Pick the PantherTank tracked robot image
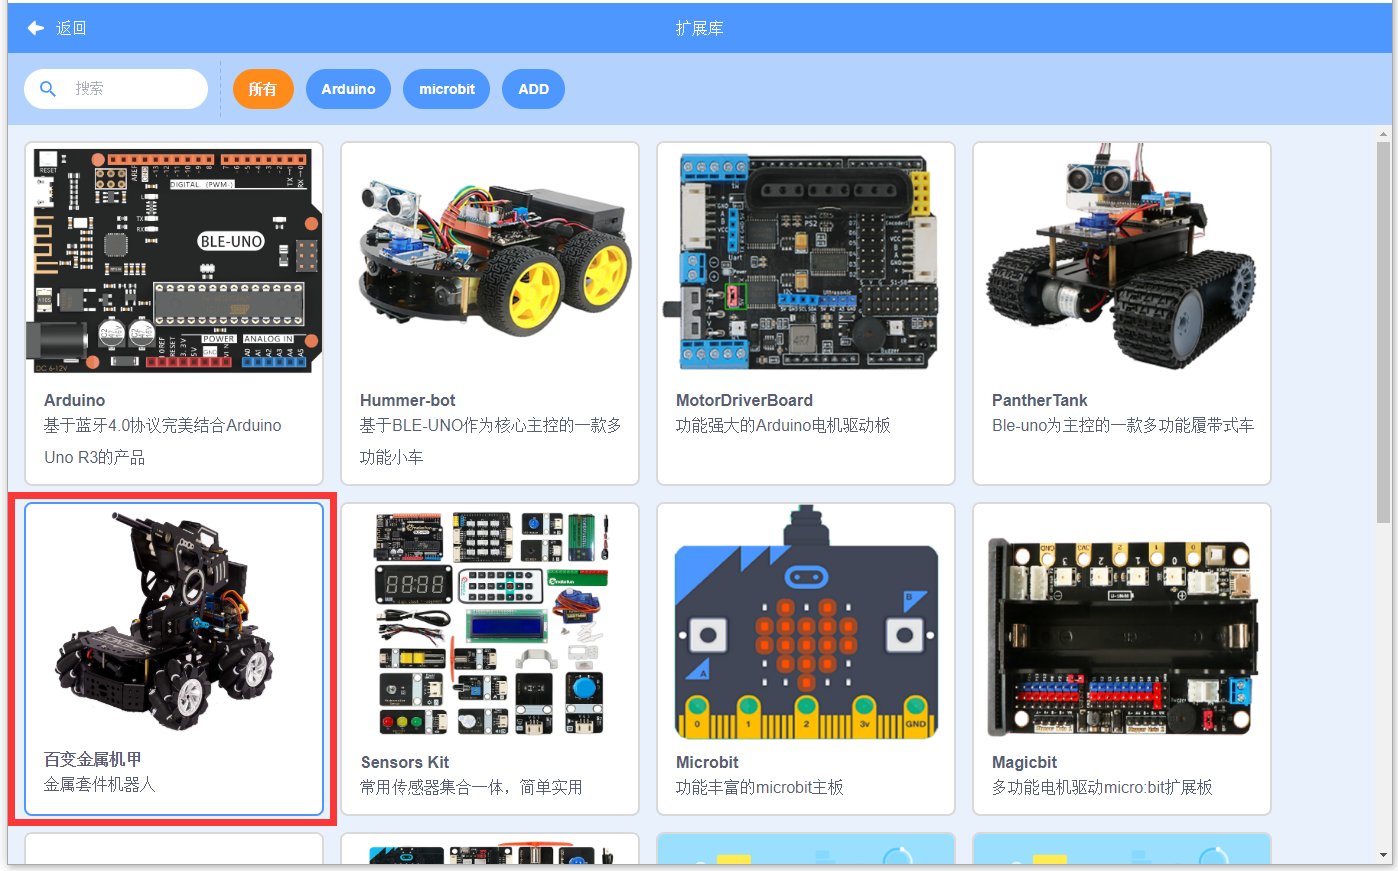1398x871 pixels. (x=1122, y=262)
